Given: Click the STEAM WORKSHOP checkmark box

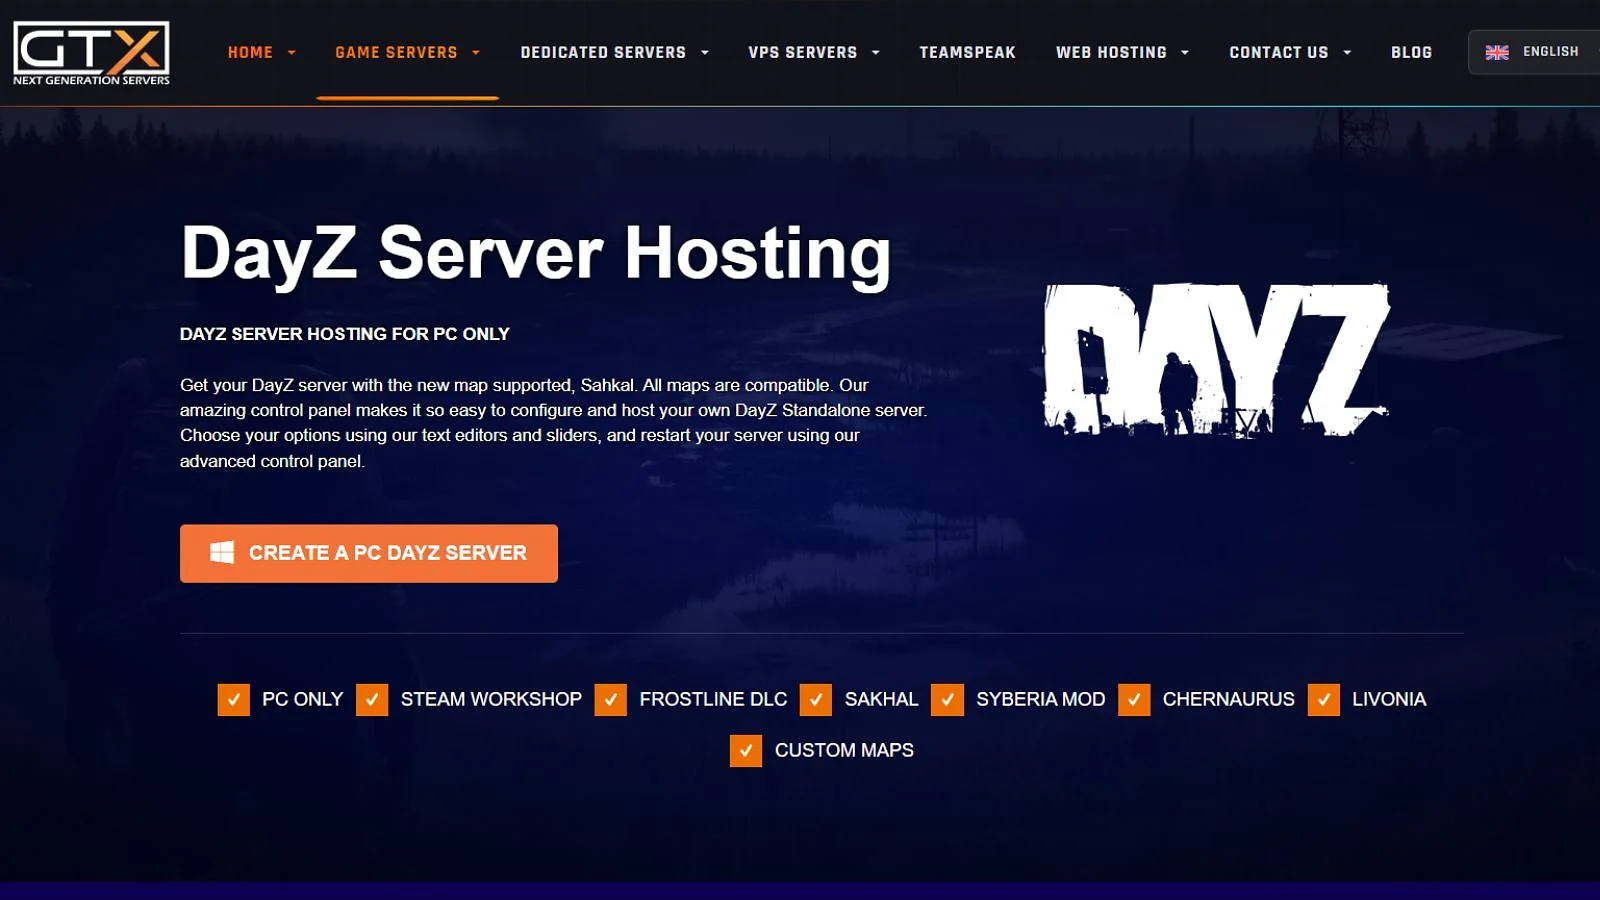Looking at the screenshot, I should click(x=372, y=700).
